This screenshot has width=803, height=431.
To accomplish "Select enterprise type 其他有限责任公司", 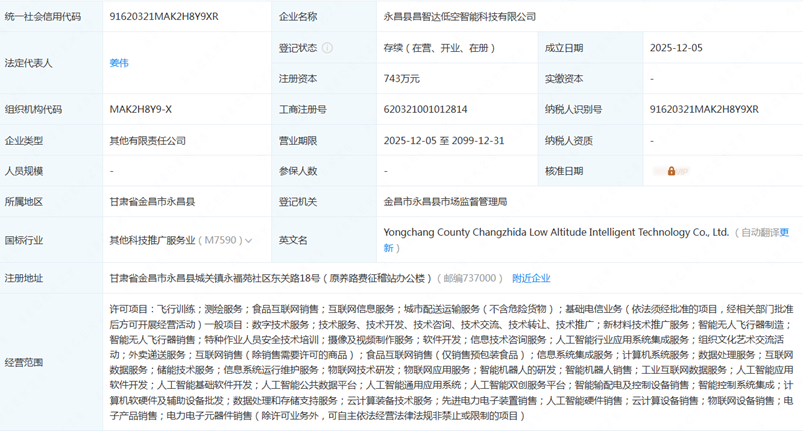I will pyautogui.click(x=148, y=141).
